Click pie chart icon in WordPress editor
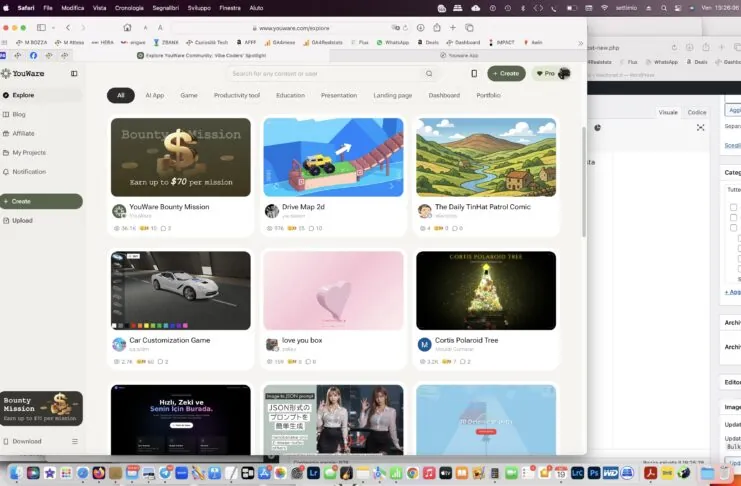This screenshot has width=741, height=486. pos(597,128)
